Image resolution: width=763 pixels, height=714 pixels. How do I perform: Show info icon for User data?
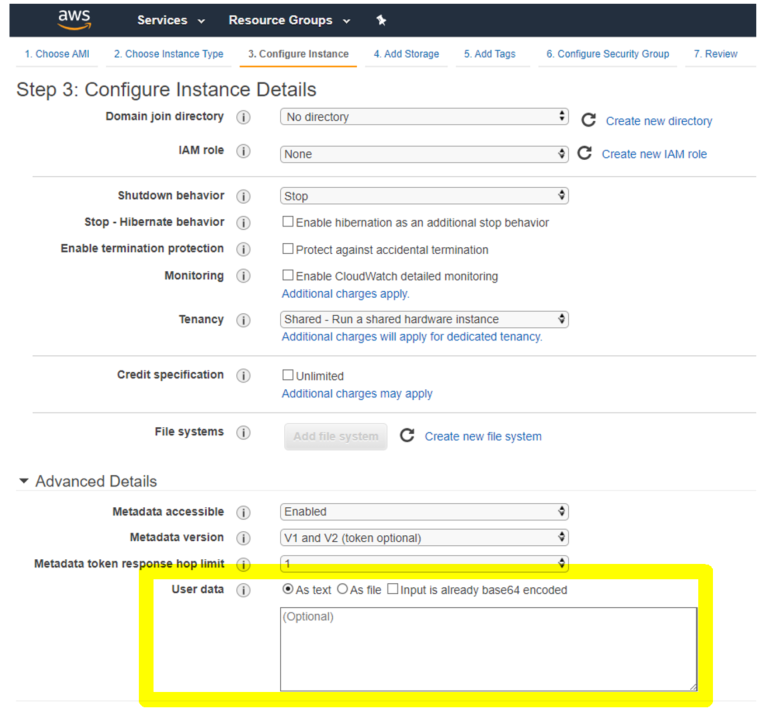[243, 590]
